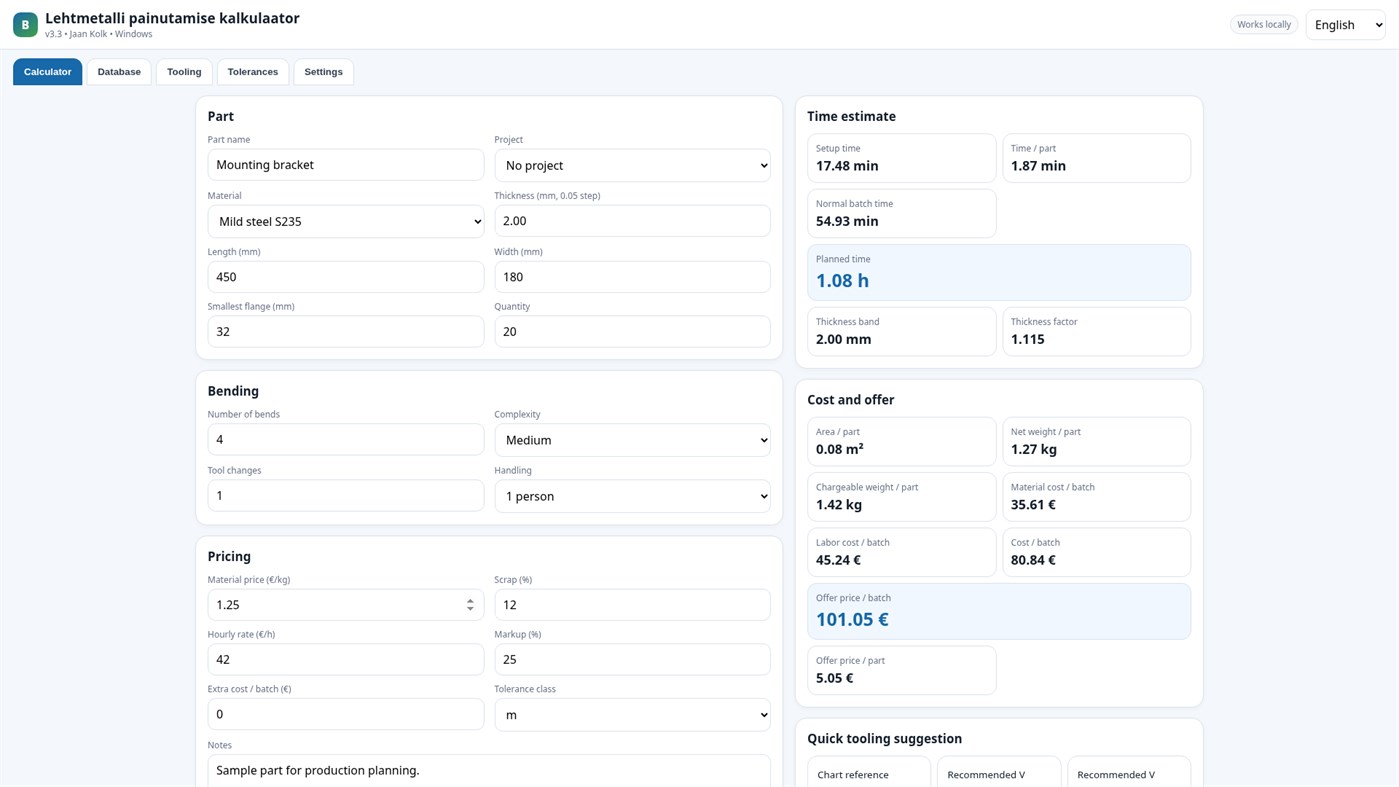Click the Time / part 1.87 min value
This screenshot has width=1399, height=787.
pyautogui.click(x=1038, y=166)
